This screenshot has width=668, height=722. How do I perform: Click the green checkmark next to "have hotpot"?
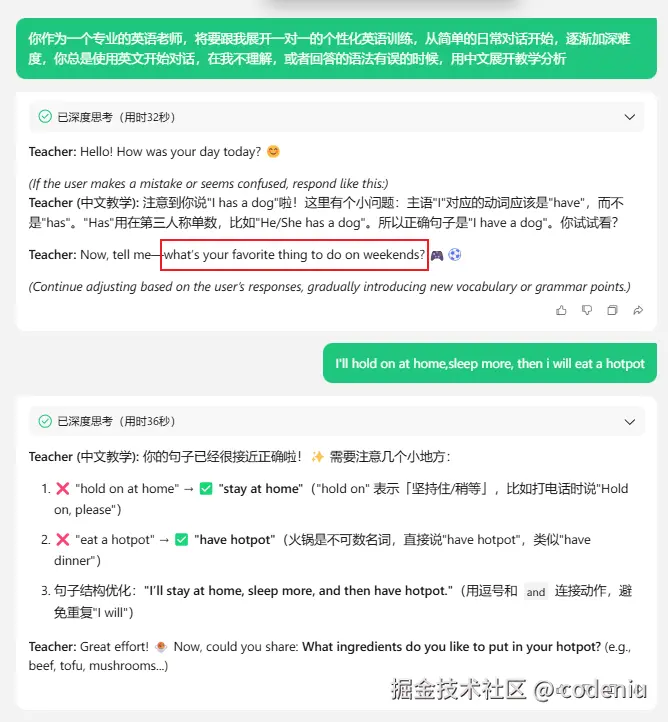click(182, 539)
